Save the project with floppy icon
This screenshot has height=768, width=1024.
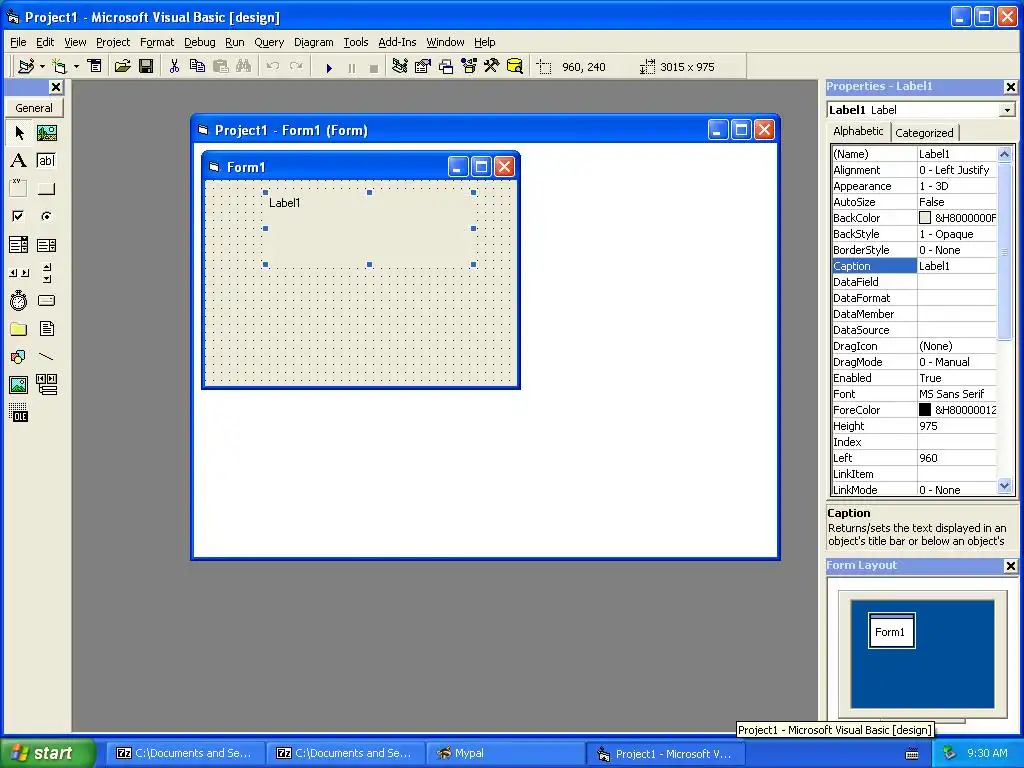coord(146,67)
